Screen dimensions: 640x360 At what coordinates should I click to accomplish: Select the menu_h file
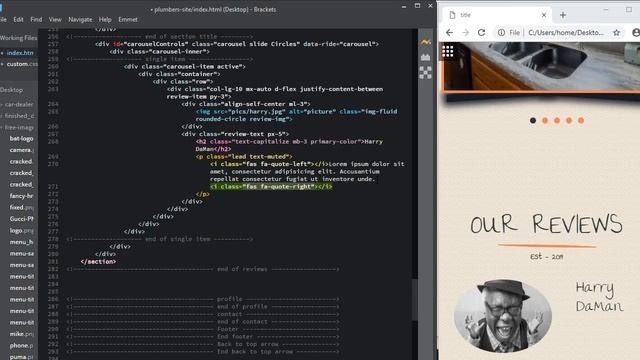[21, 242]
